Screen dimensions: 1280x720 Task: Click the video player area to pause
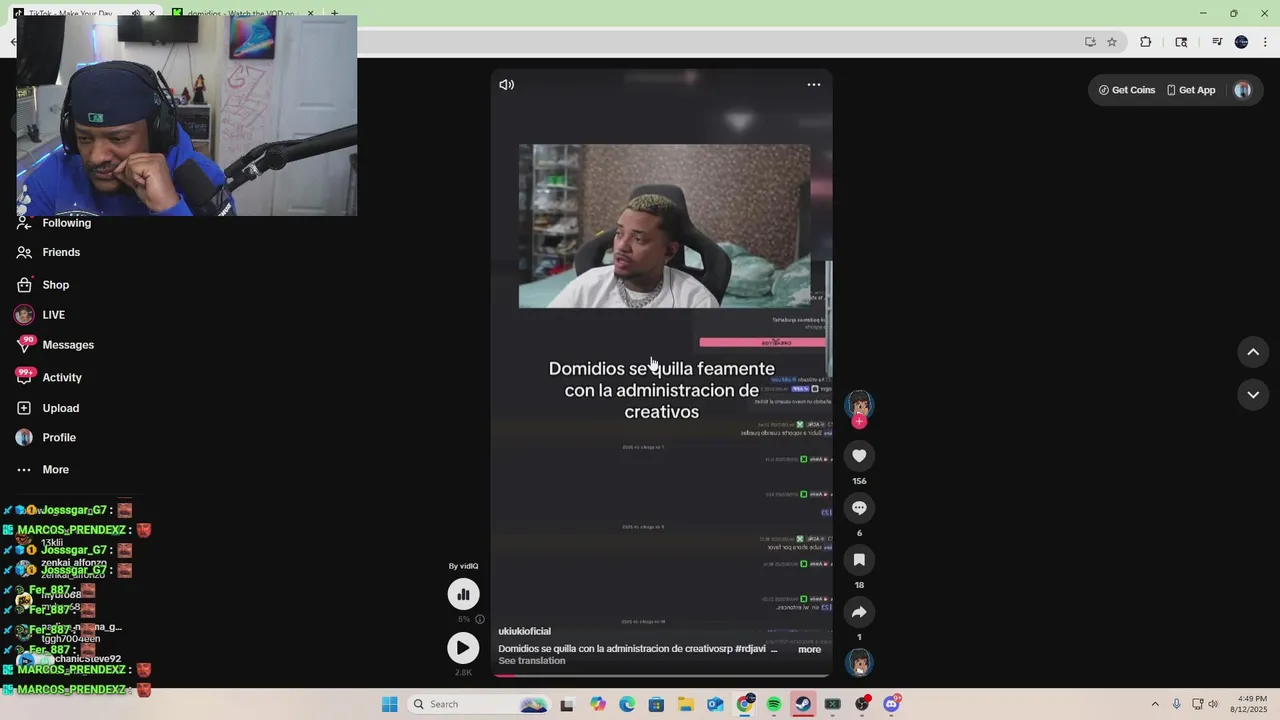pyautogui.click(x=662, y=372)
